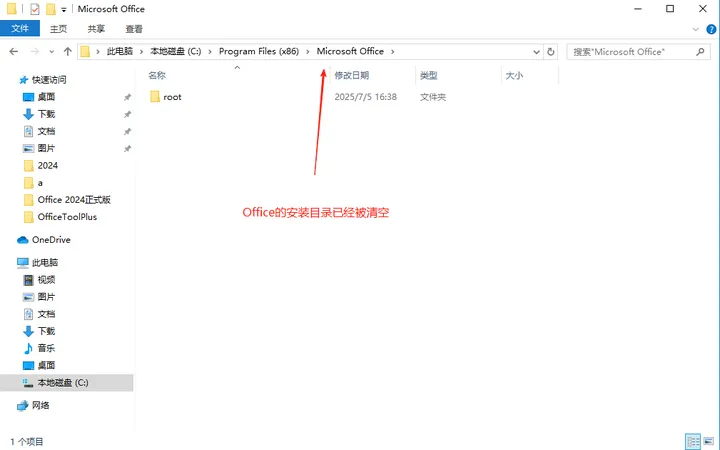
Task: Switch to the 主页 ribbon tab
Action: pyautogui.click(x=58, y=29)
